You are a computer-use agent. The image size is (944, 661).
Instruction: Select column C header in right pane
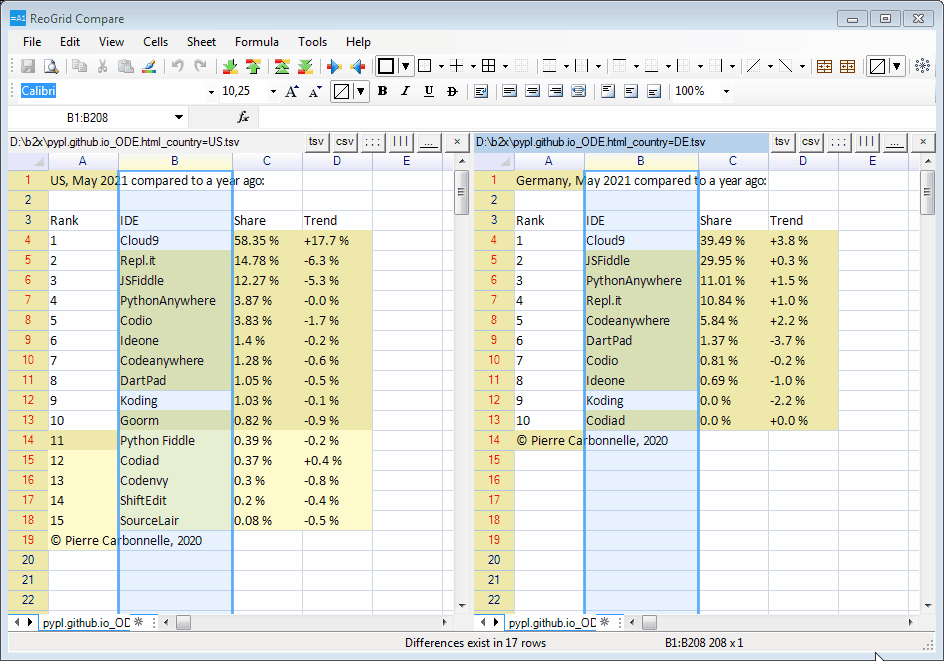[x=733, y=161]
